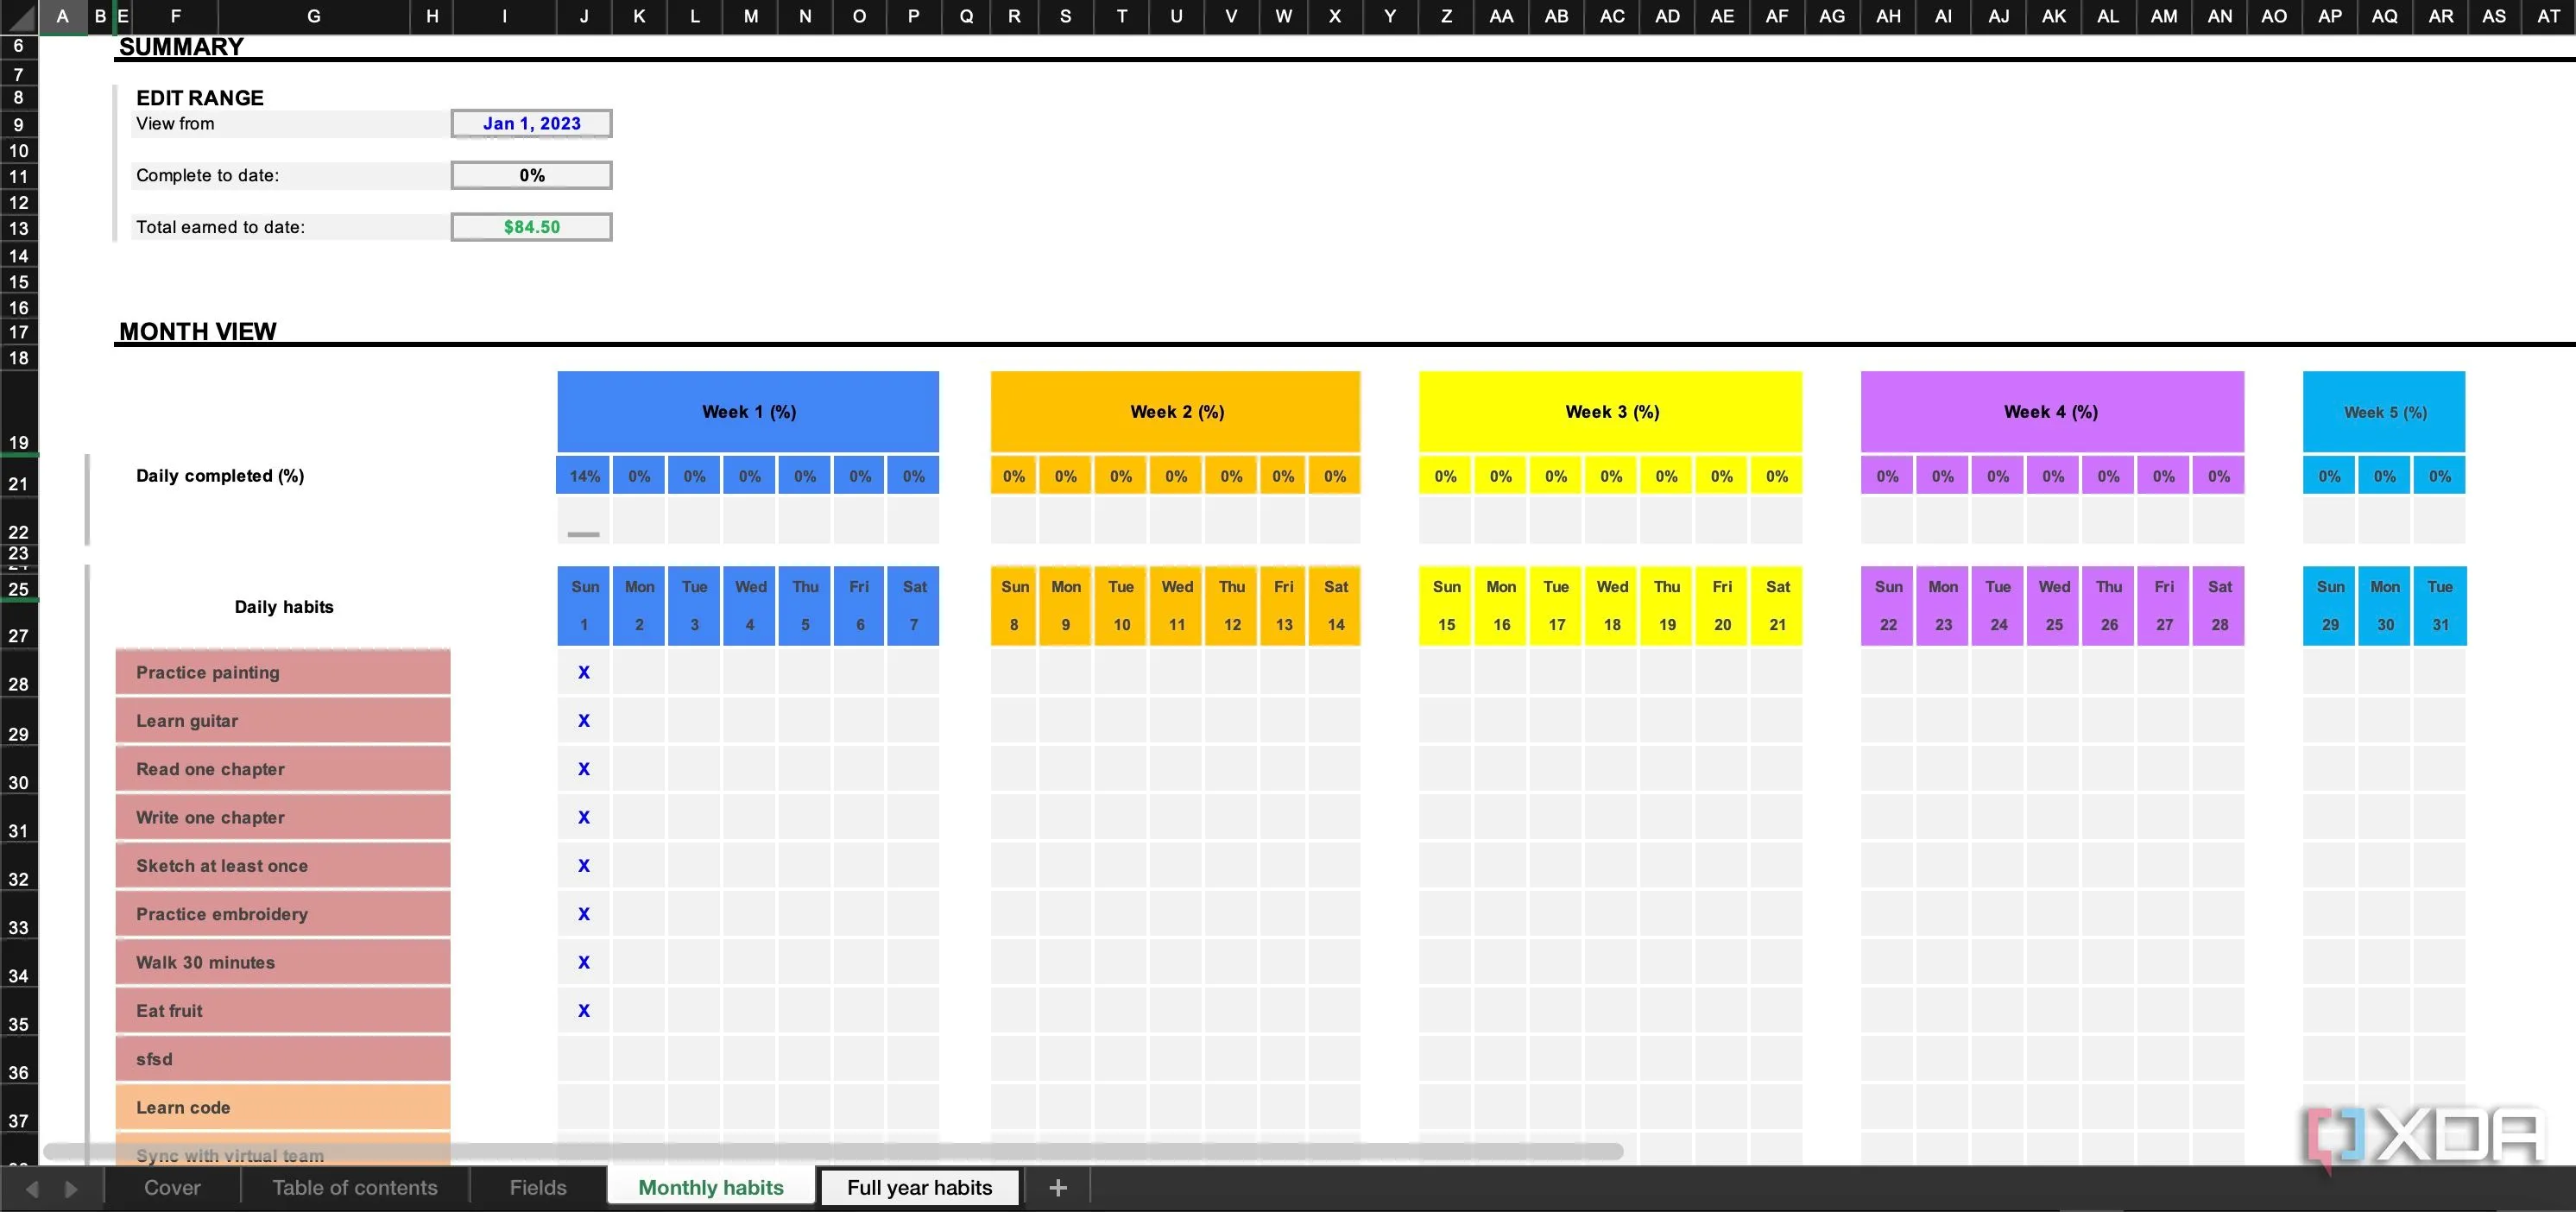Go to next sheet tab arrow

click(x=71, y=1189)
